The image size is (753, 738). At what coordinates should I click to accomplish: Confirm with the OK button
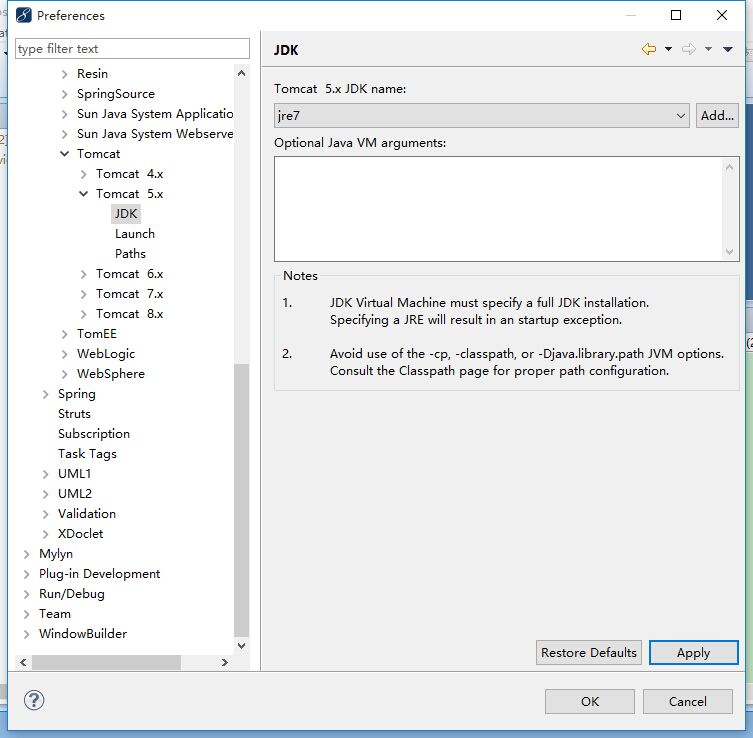click(x=590, y=702)
